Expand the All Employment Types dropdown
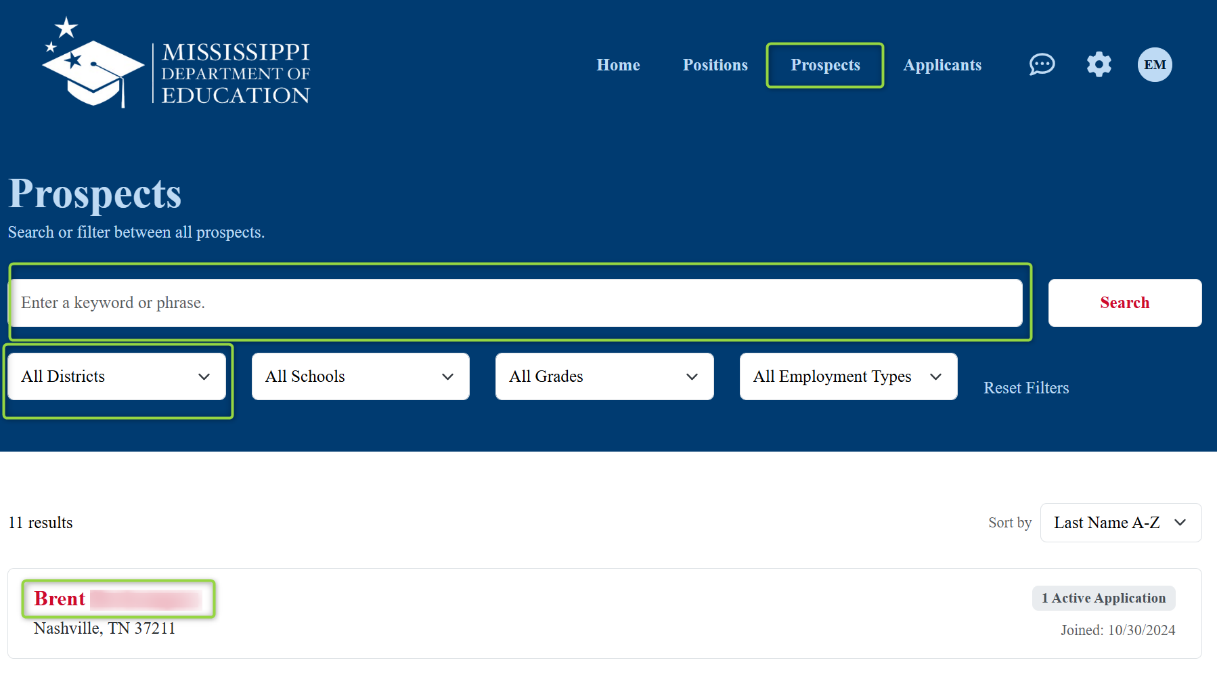Image resolution: width=1217 pixels, height=673 pixels. tap(848, 376)
